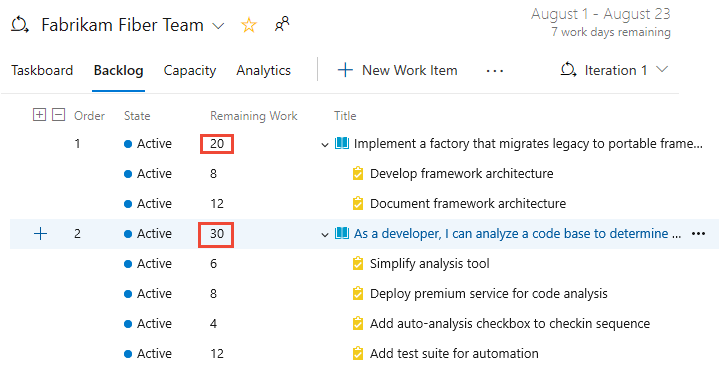Open Deploy premium service for code analysis
Image resolution: width=719 pixels, height=369 pixels.
(489, 293)
